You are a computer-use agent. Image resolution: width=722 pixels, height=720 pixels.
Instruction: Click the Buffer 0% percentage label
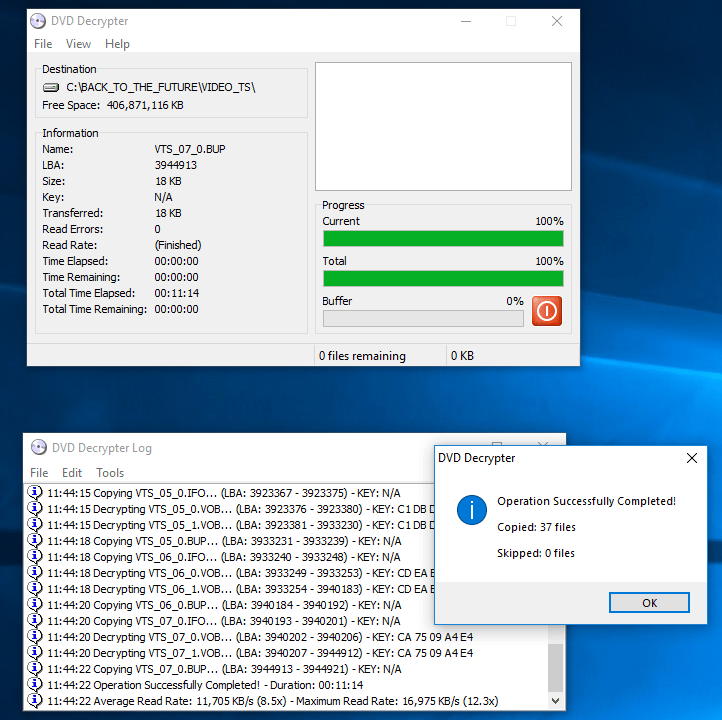515,301
